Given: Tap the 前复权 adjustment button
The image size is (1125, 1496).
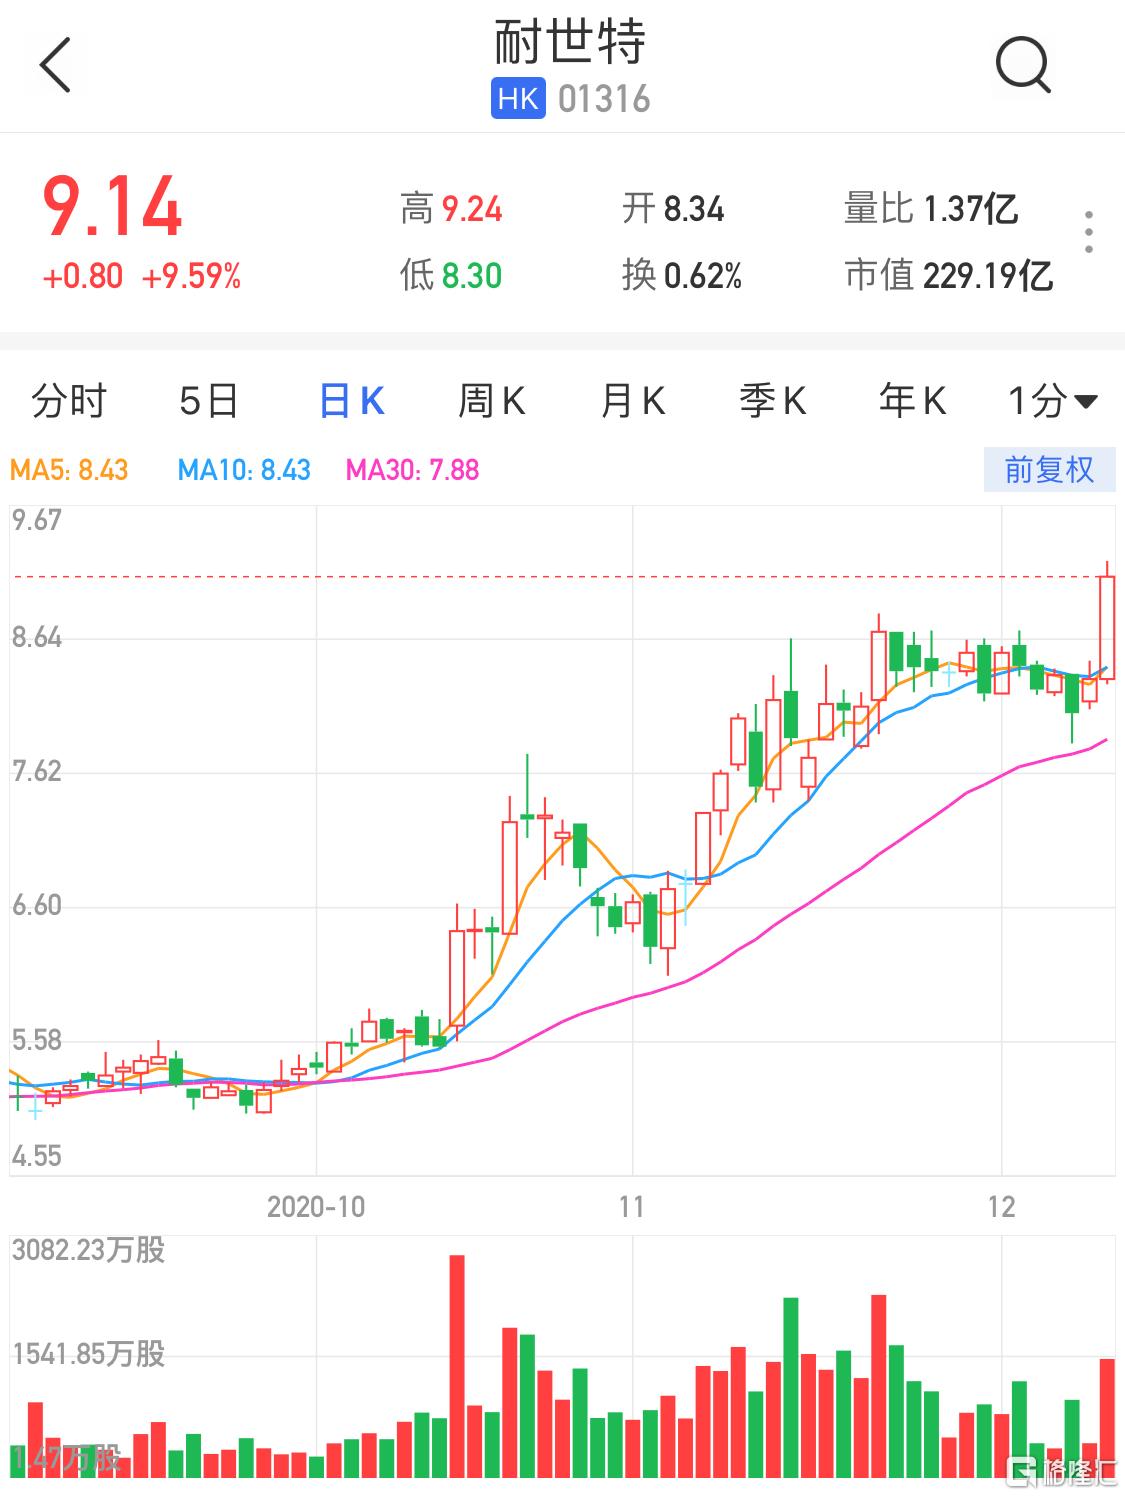Looking at the screenshot, I should pos(1049,470).
